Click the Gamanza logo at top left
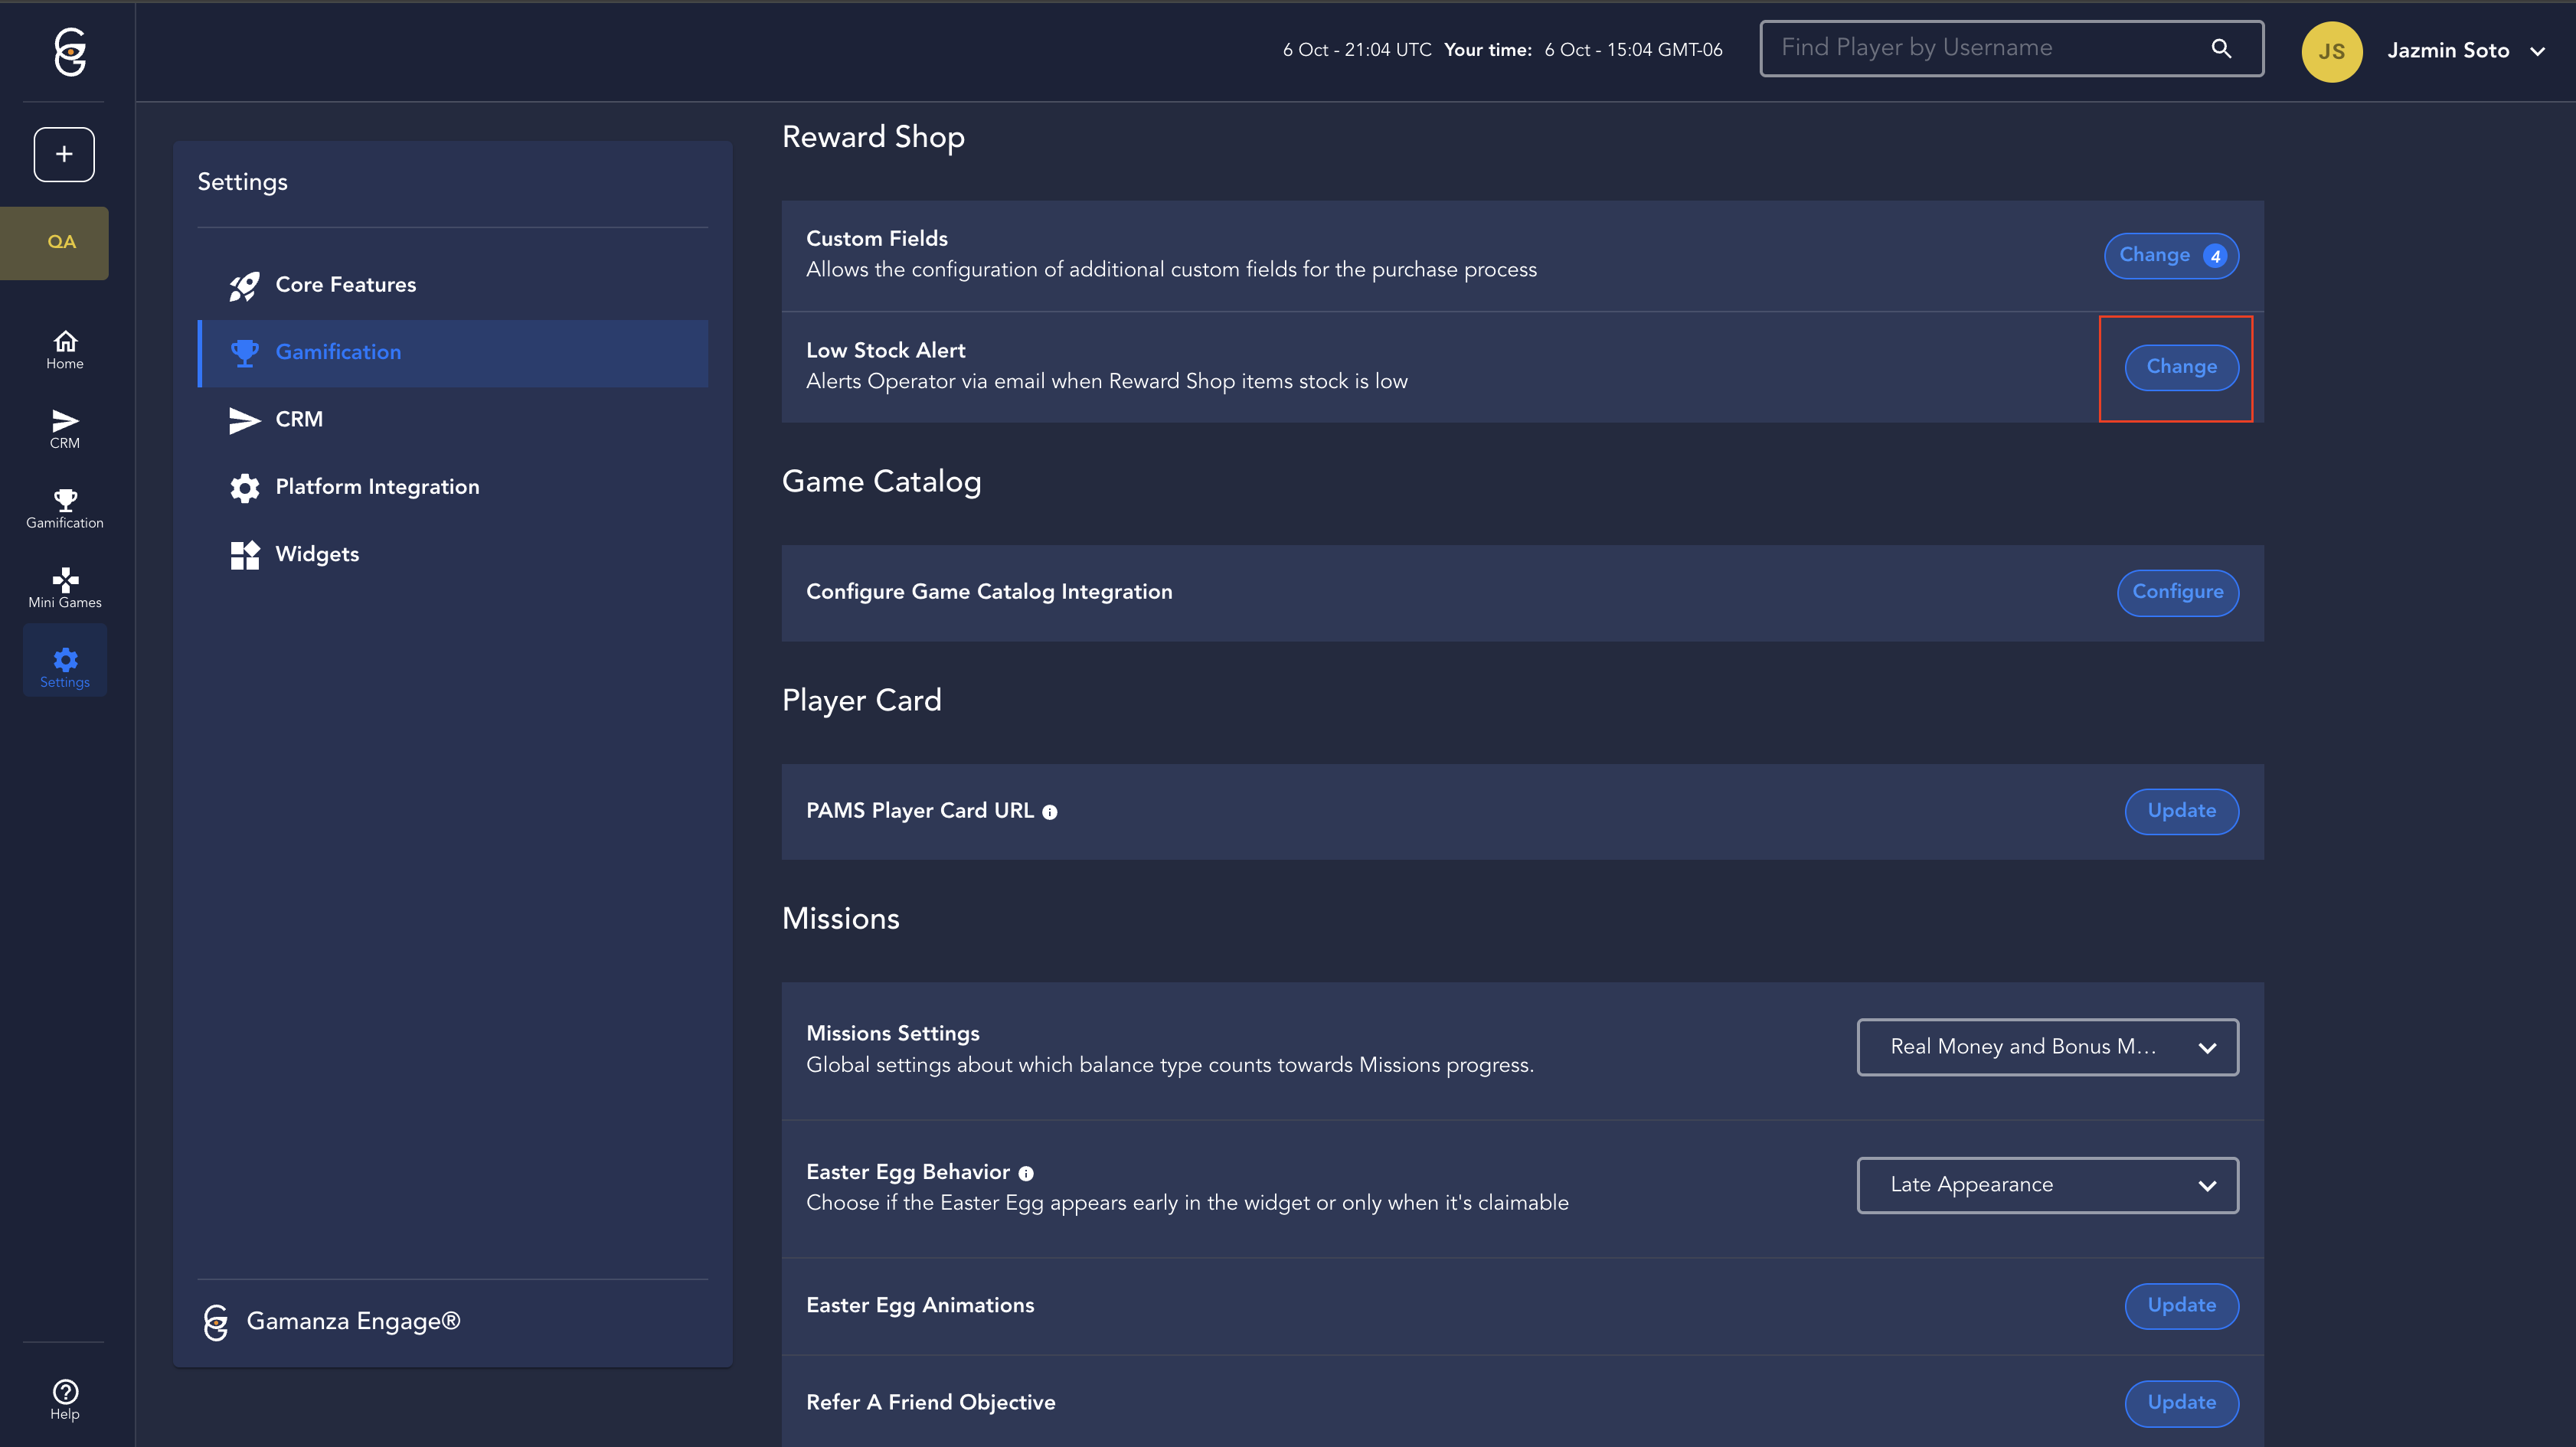This screenshot has width=2576, height=1447. click(x=69, y=52)
